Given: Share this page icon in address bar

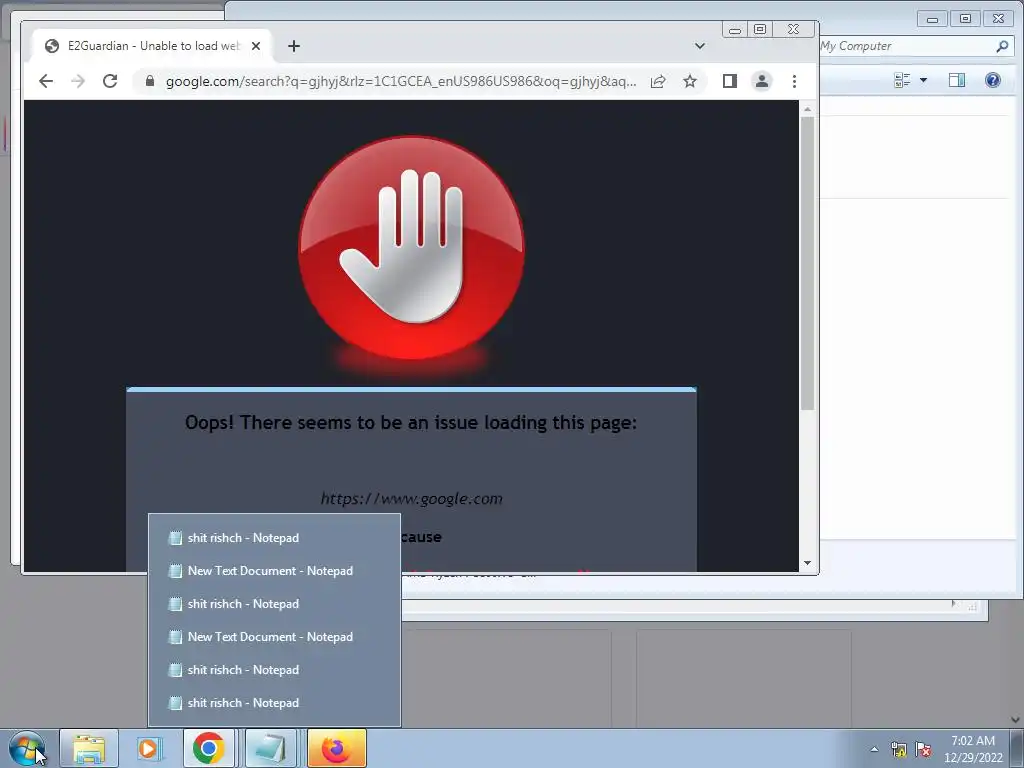Looking at the screenshot, I should [658, 81].
